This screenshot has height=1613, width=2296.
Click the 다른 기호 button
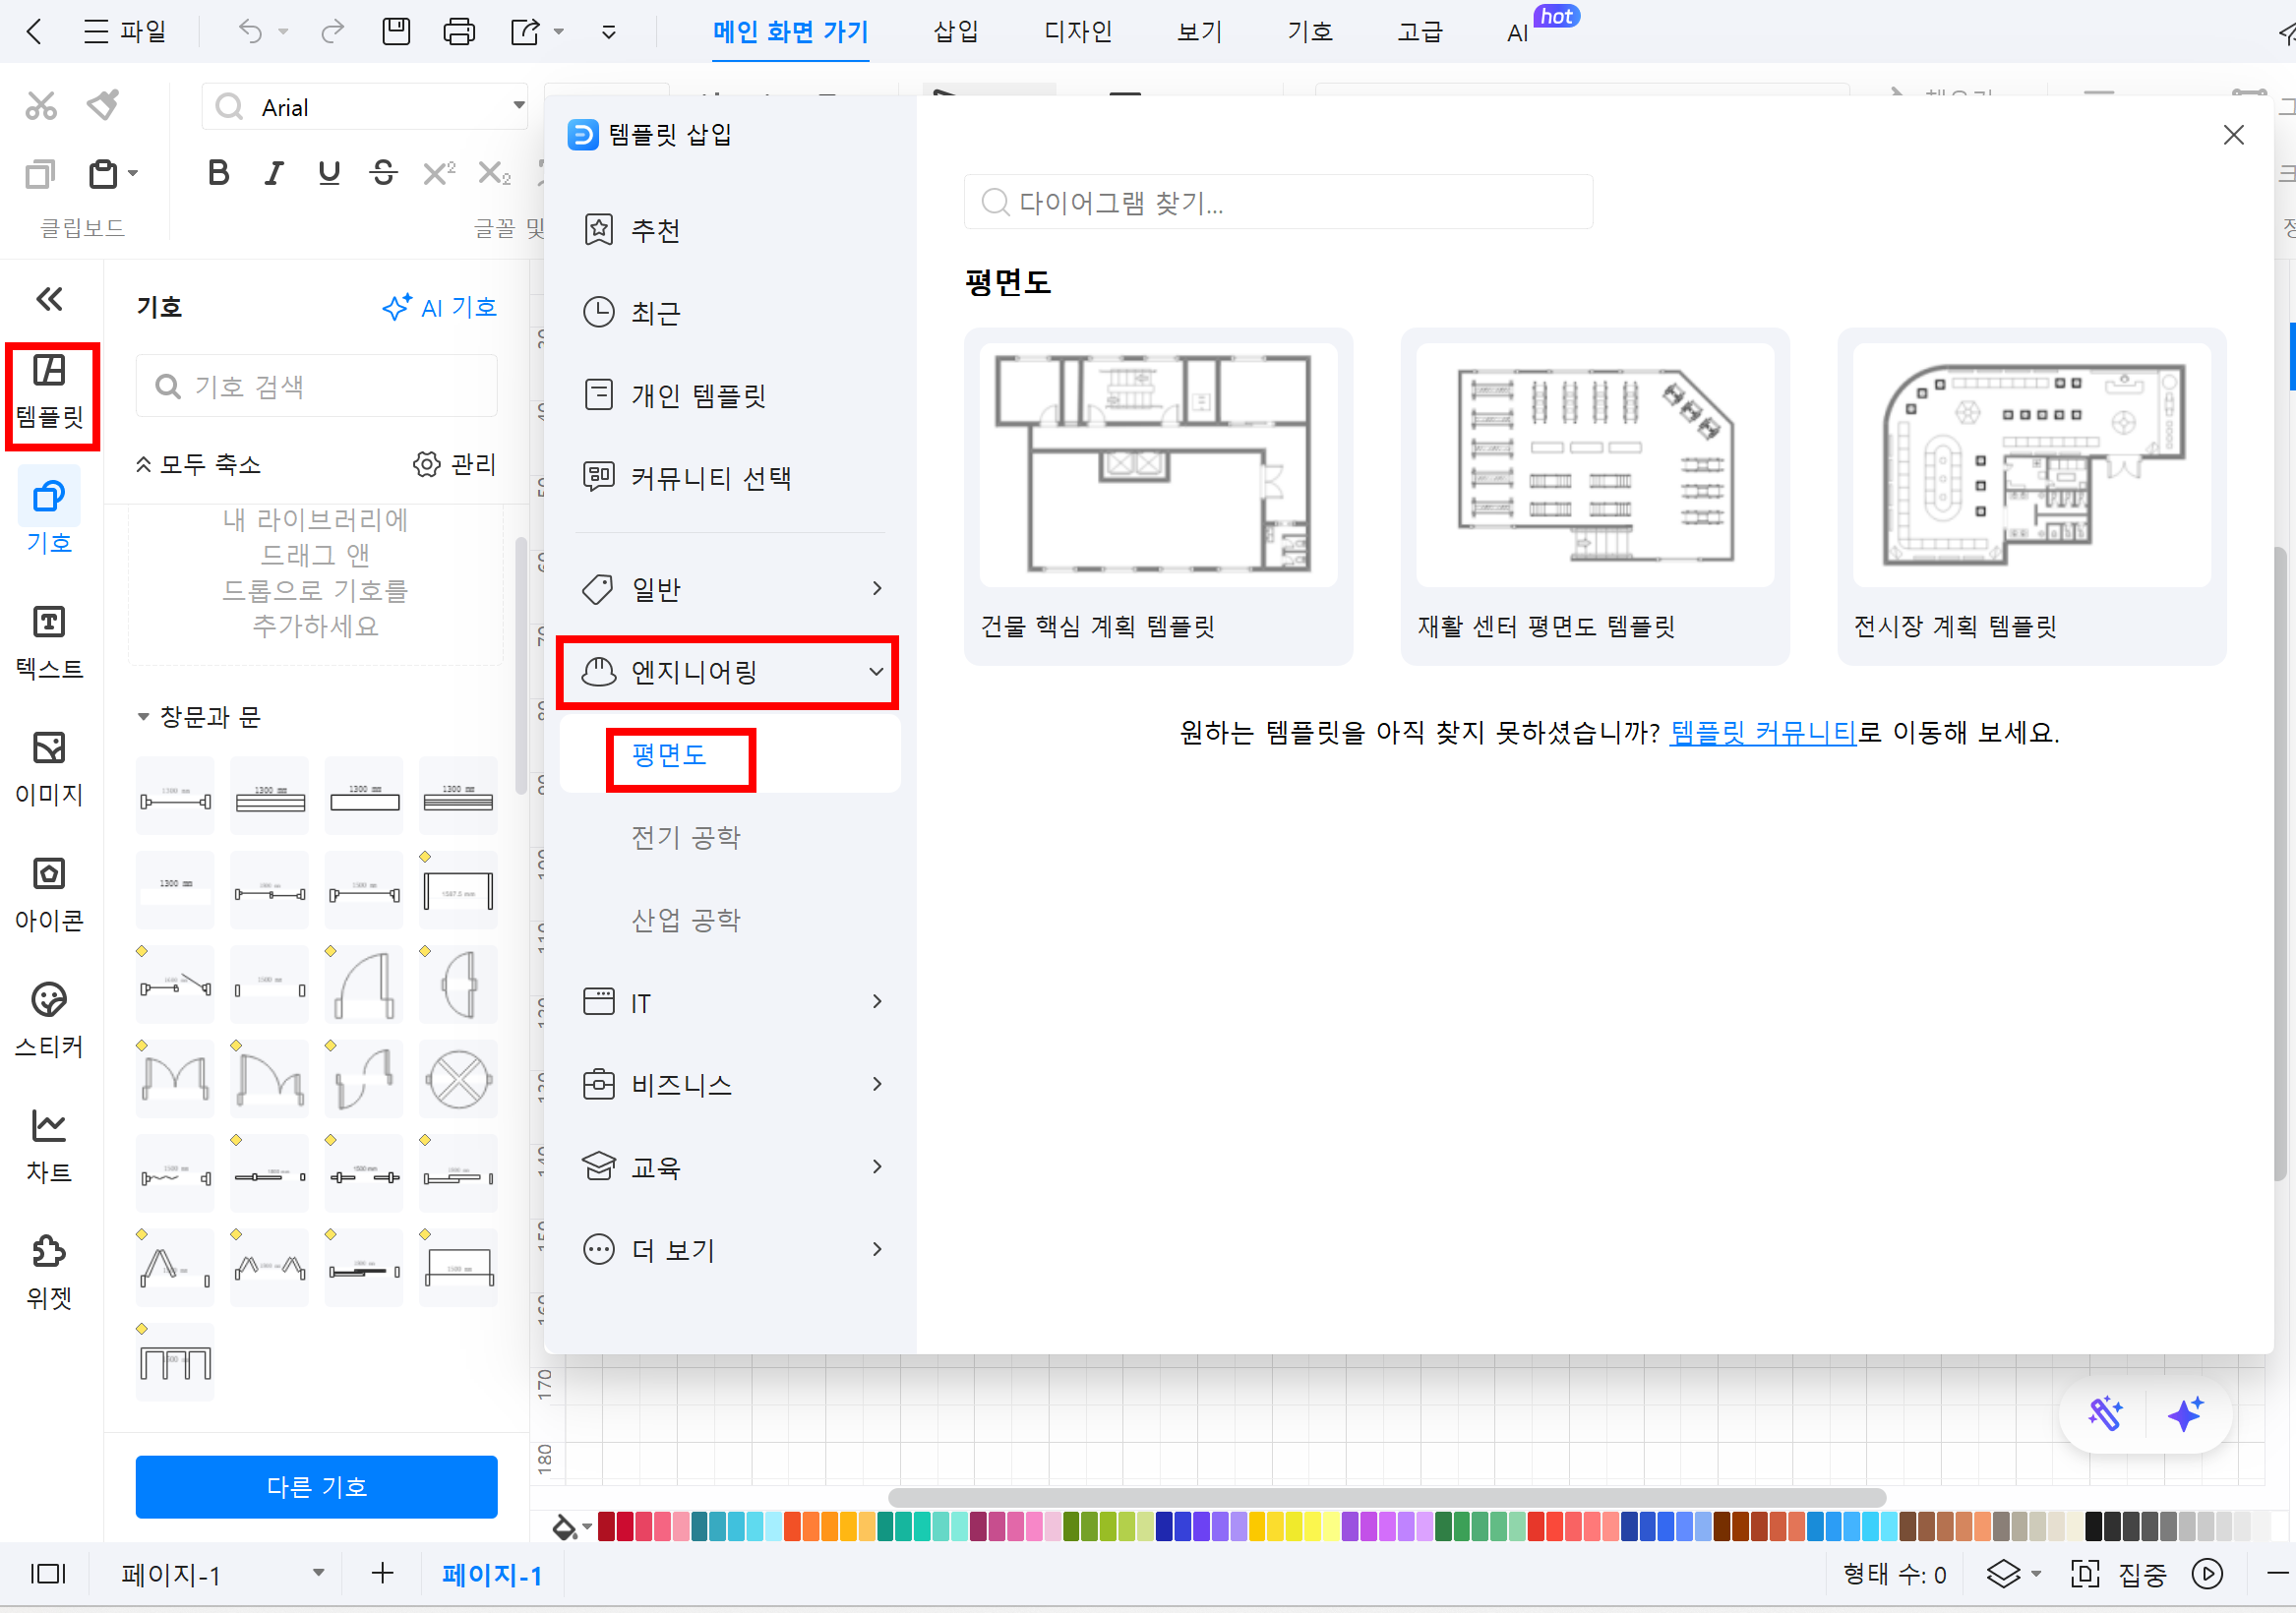click(x=316, y=1486)
